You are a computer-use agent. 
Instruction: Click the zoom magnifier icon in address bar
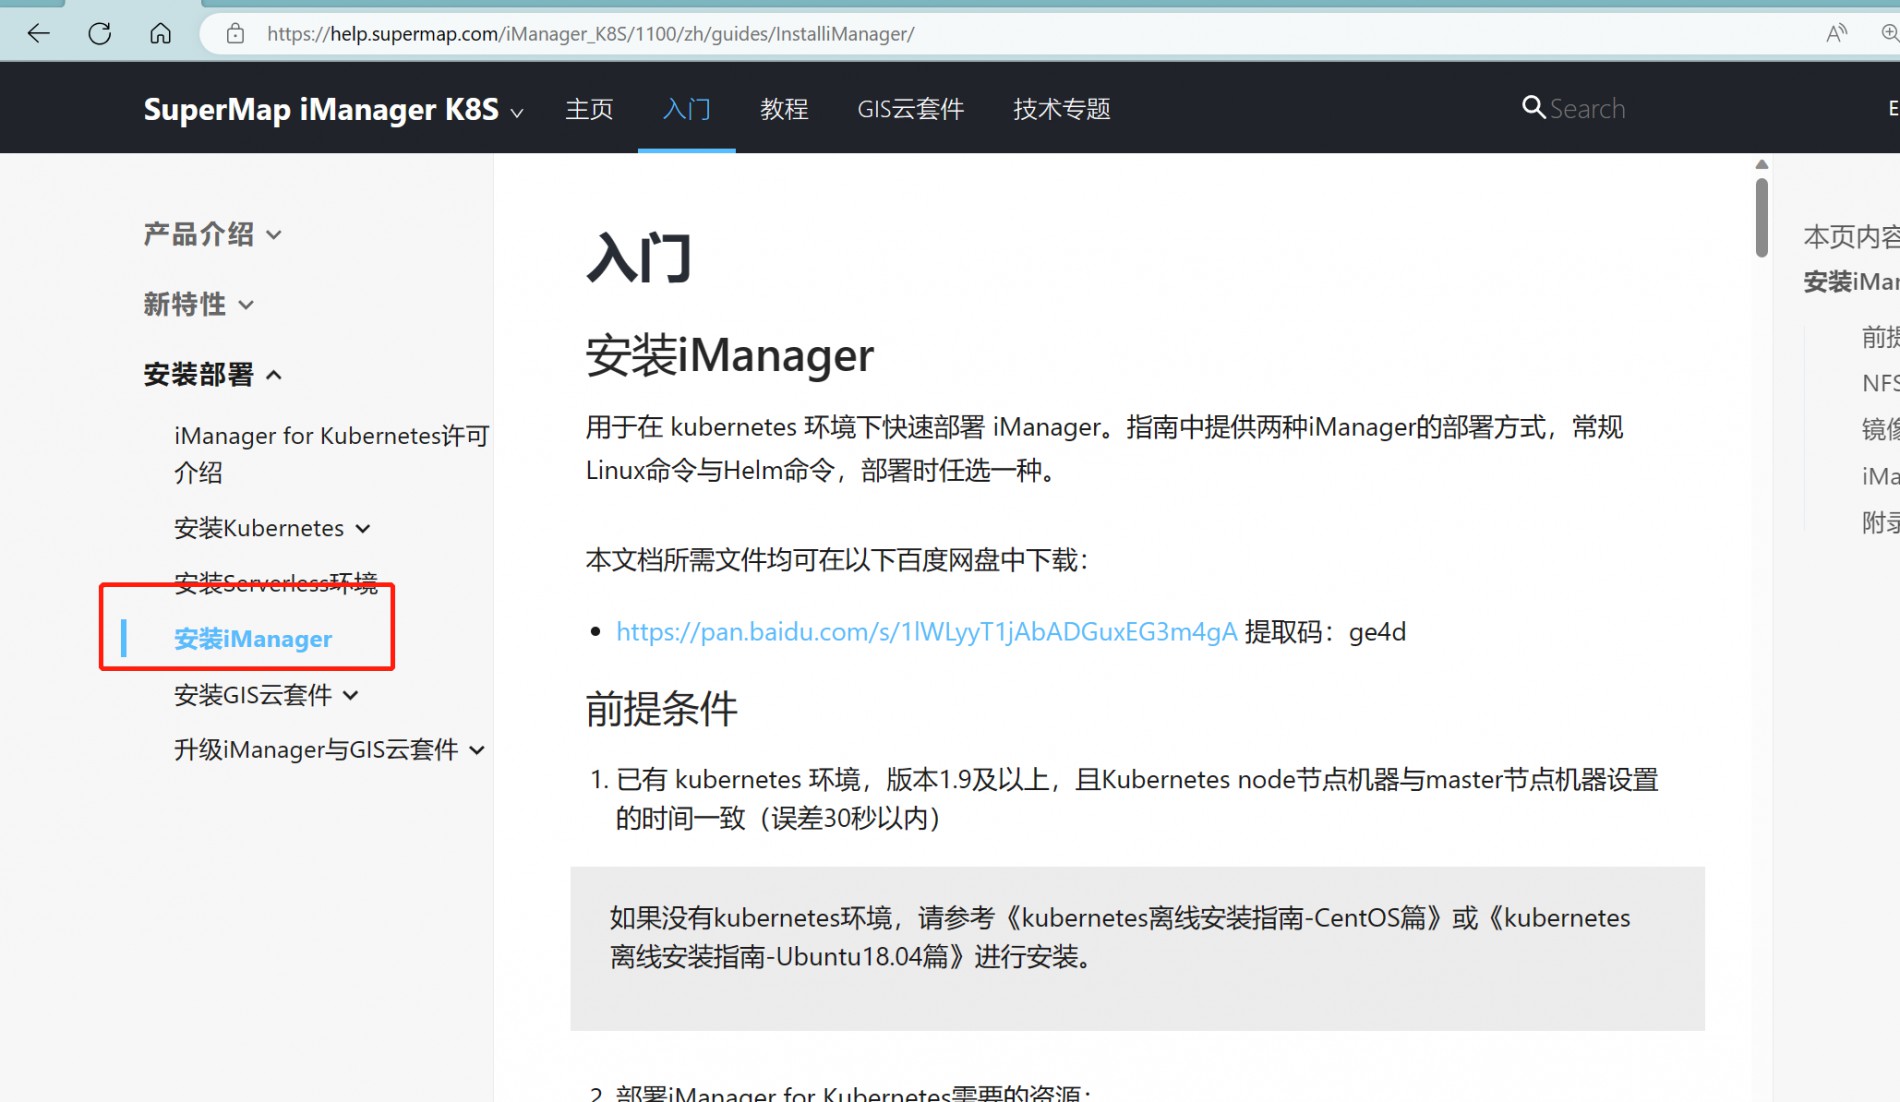[1889, 34]
